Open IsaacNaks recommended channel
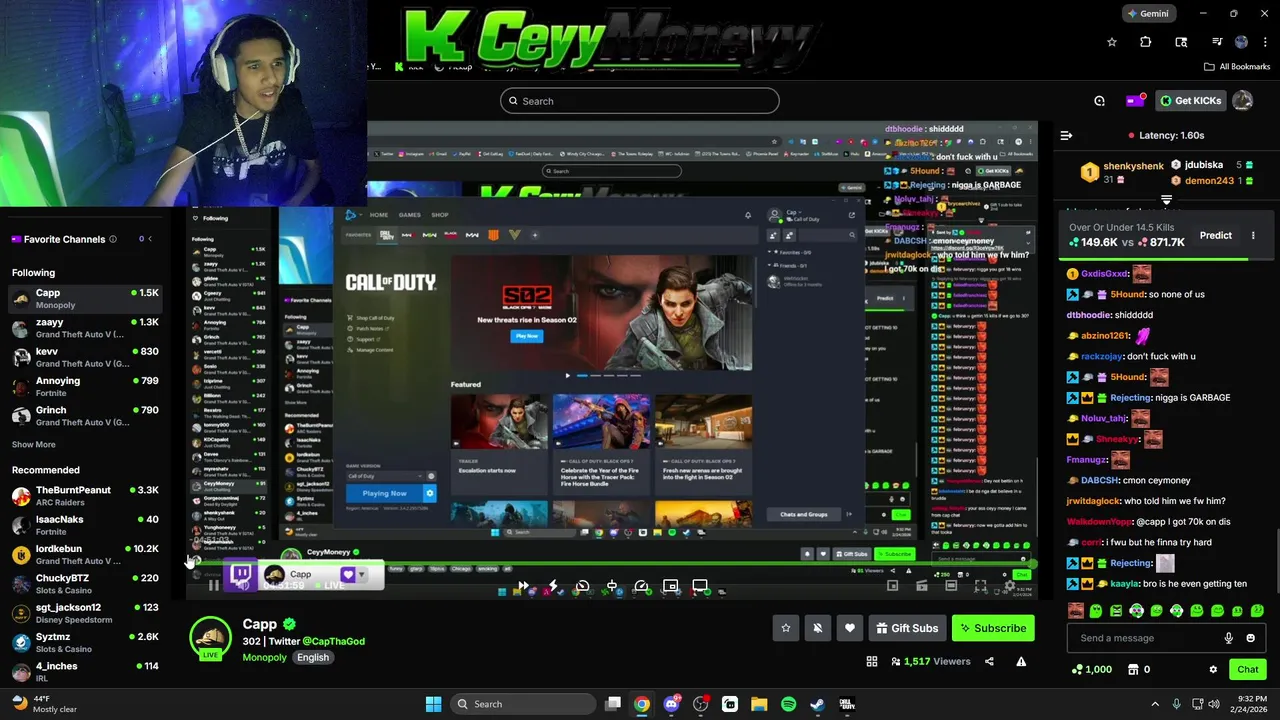 point(85,525)
